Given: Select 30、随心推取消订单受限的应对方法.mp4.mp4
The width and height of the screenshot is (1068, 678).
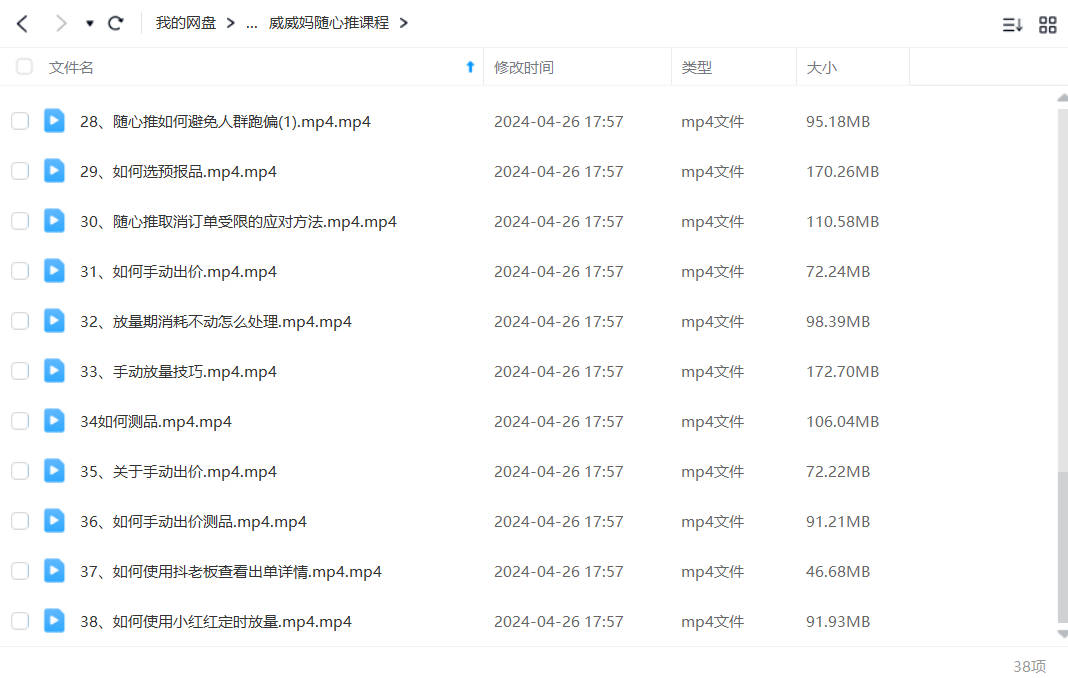Looking at the screenshot, I should click(x=238, y=222).
